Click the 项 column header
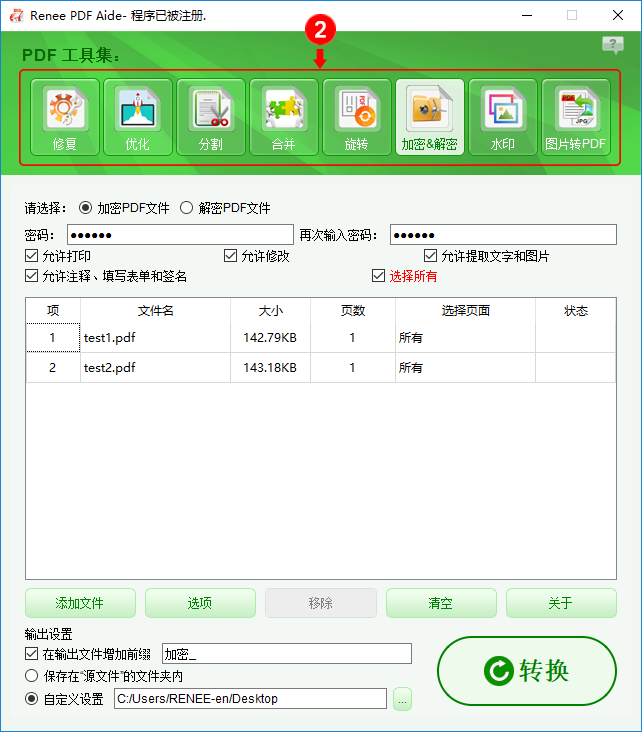Screen dimensions: 642x732 pos(53,310)
